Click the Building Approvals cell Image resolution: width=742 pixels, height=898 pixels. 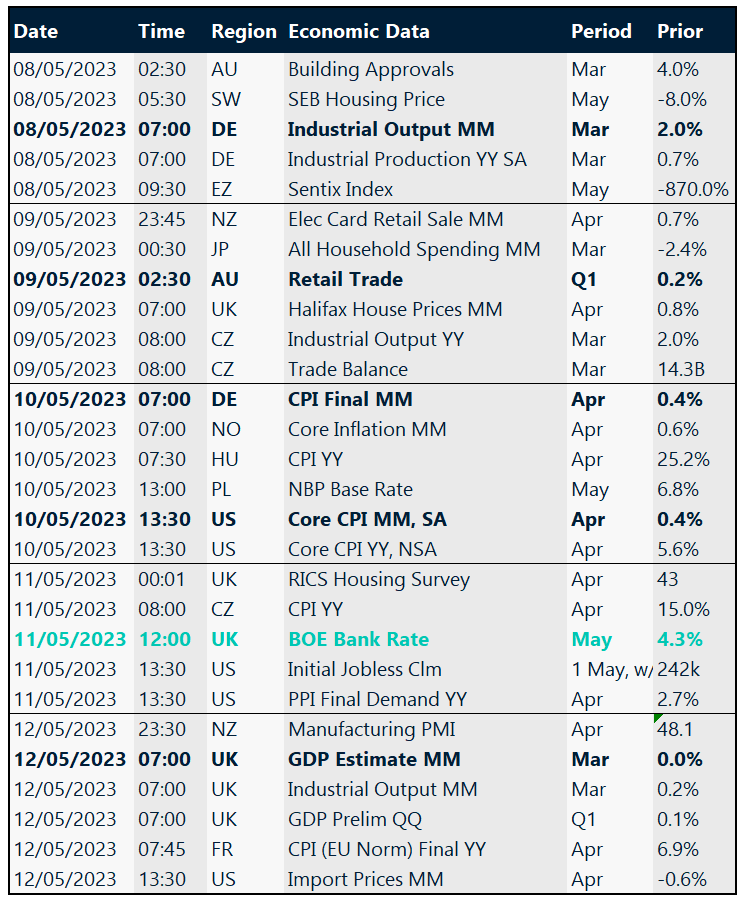(370, 69)
